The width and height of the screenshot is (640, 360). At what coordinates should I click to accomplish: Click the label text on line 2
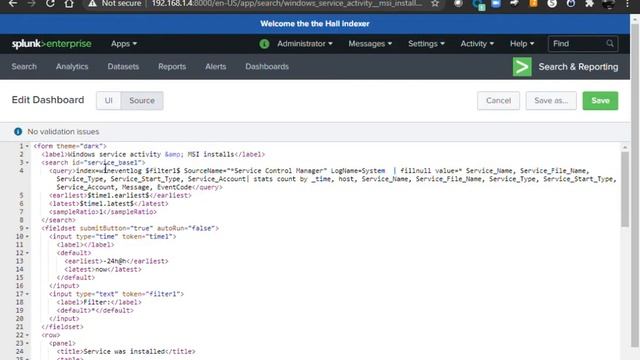pyautogui.click(x=153, y=154)
